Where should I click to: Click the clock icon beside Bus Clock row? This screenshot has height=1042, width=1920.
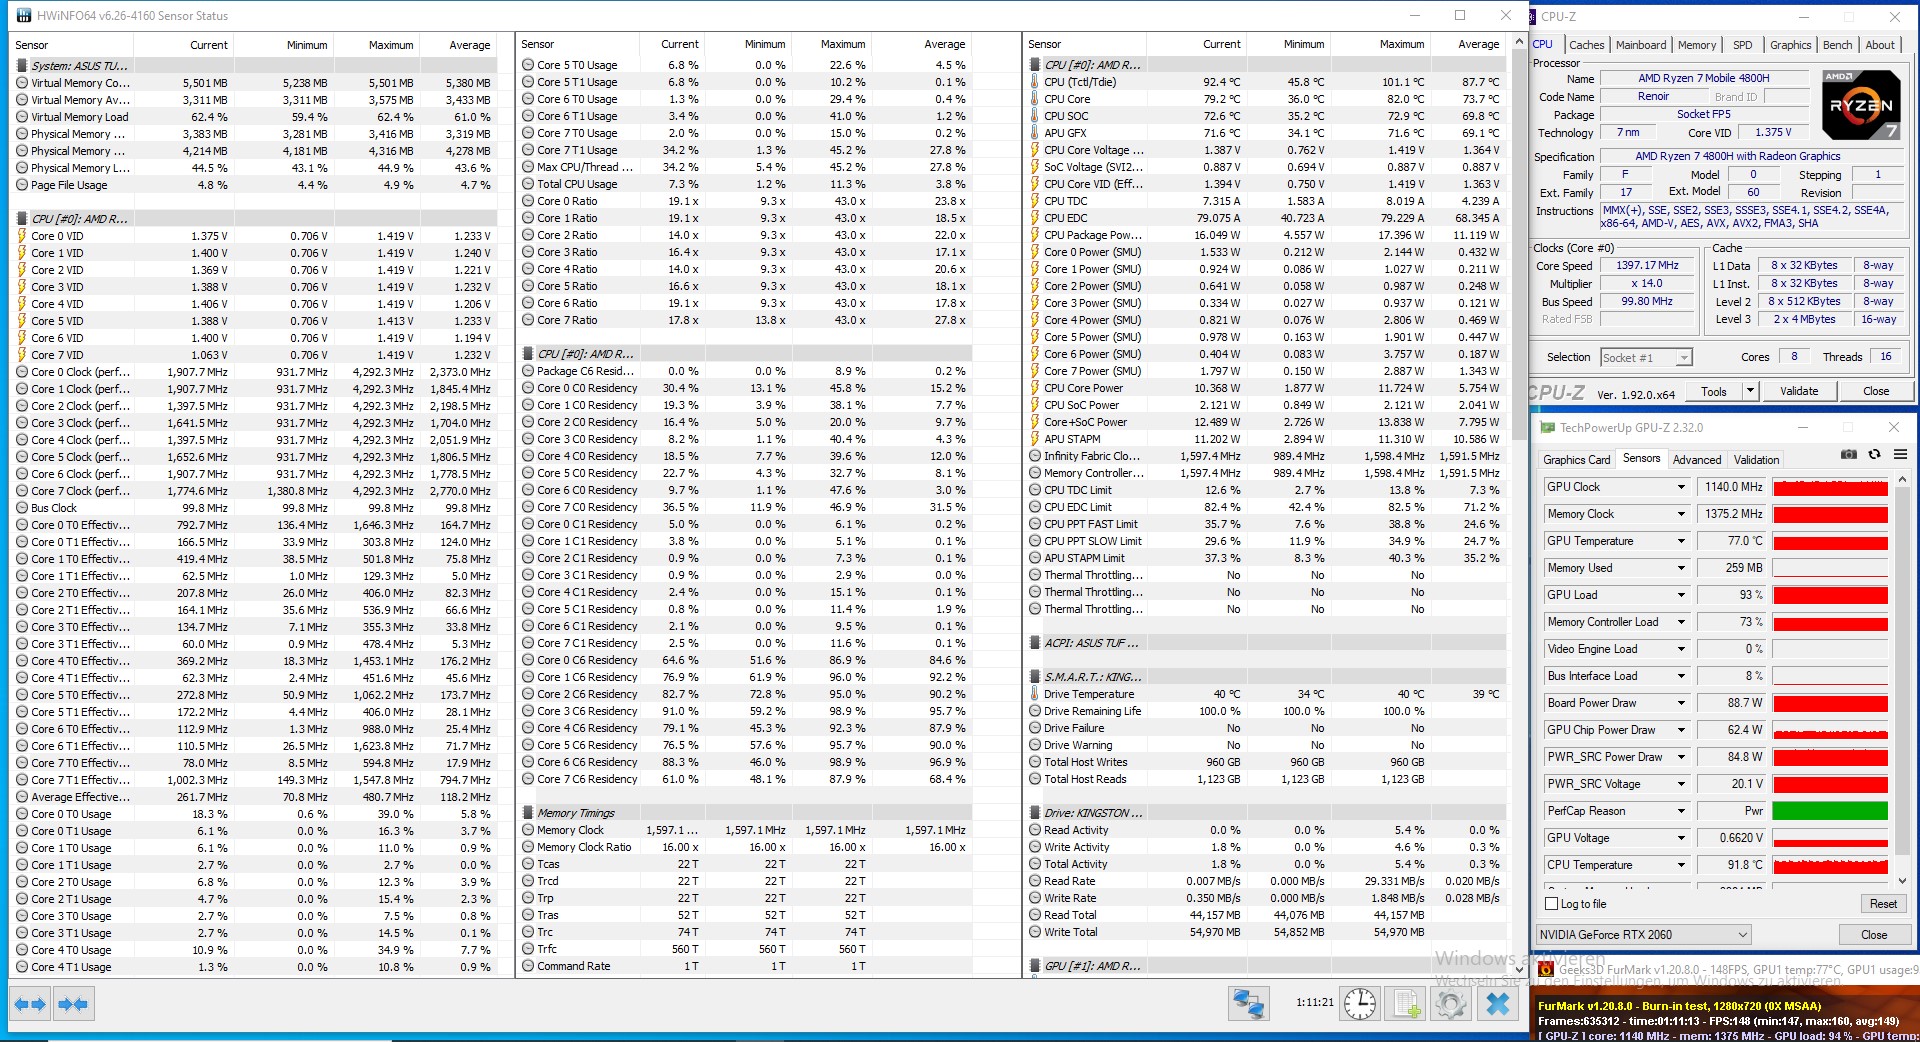pyautogui.click(x=22, y=508)
